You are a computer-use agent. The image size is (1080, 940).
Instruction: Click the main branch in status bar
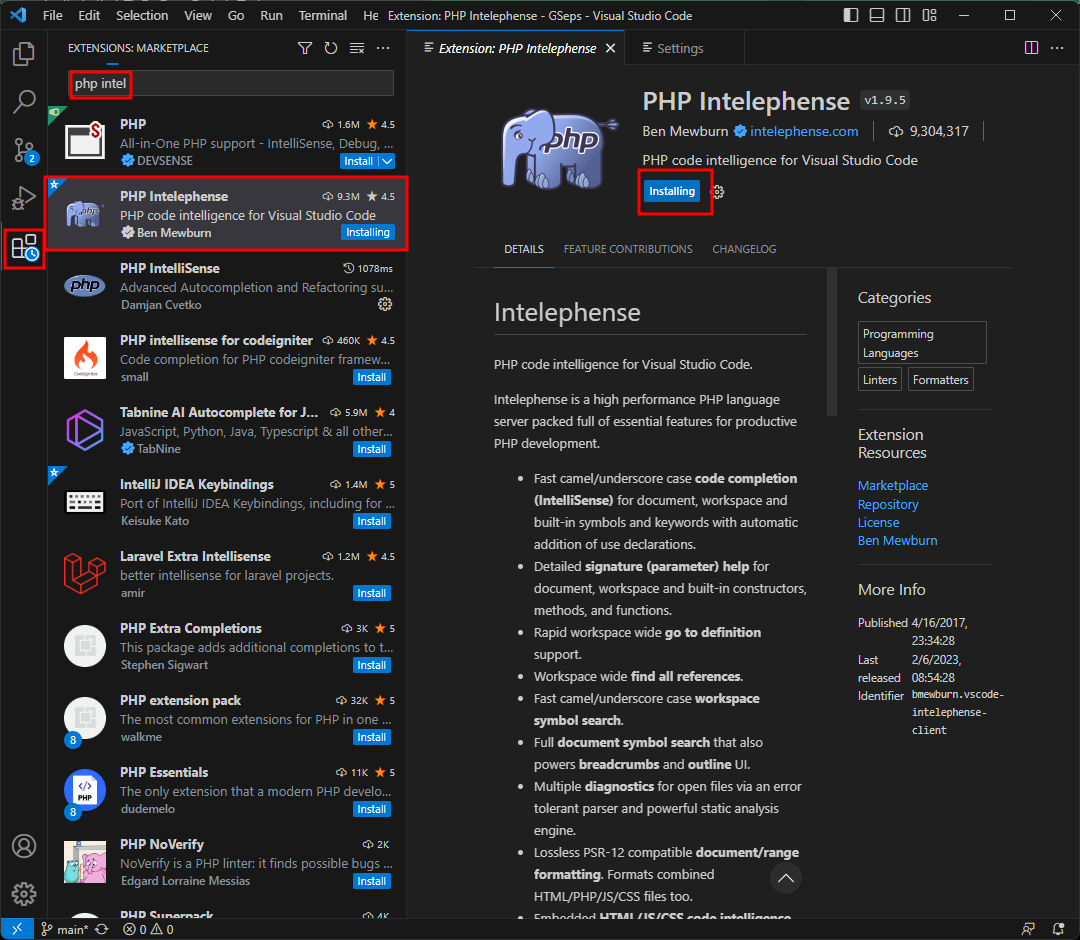click(x=65, y=929)
